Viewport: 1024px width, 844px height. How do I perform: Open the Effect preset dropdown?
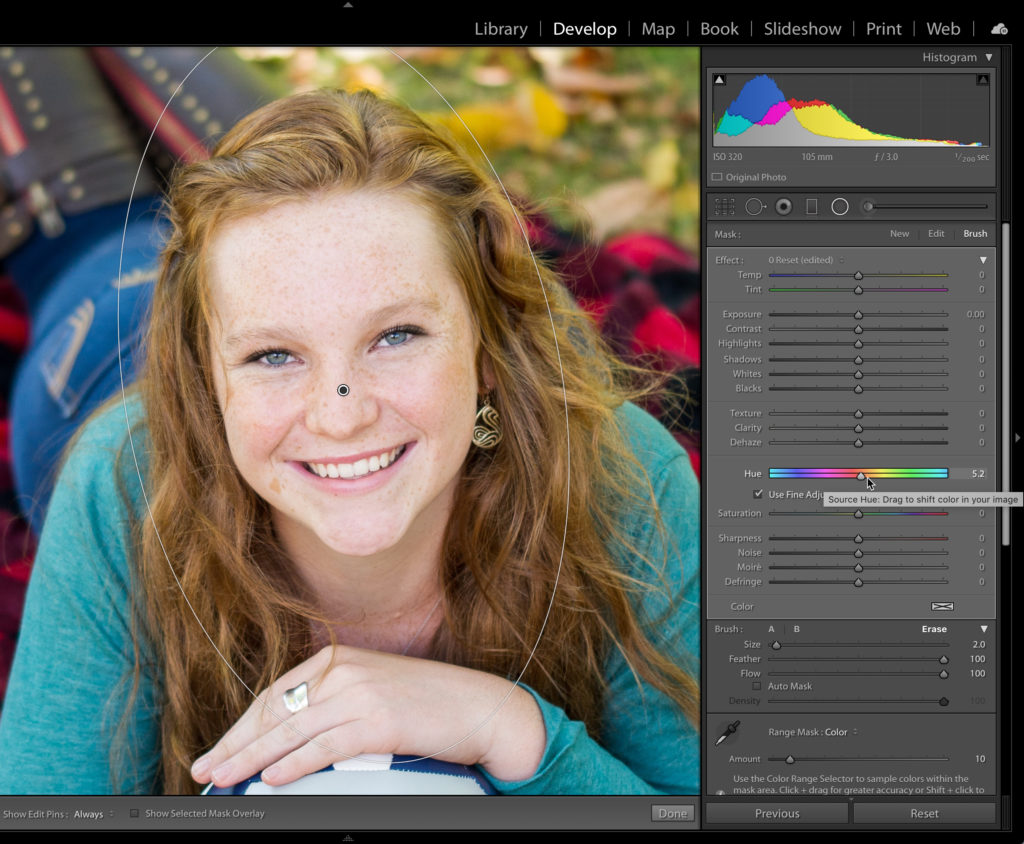806,260
